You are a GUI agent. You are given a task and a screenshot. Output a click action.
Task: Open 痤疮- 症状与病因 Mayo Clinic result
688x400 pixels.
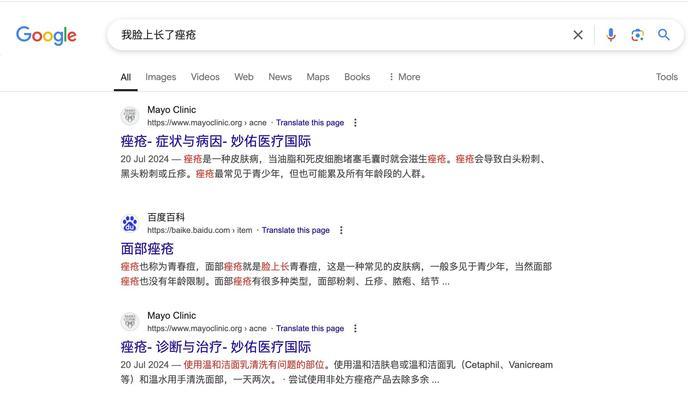coord(215,141)
